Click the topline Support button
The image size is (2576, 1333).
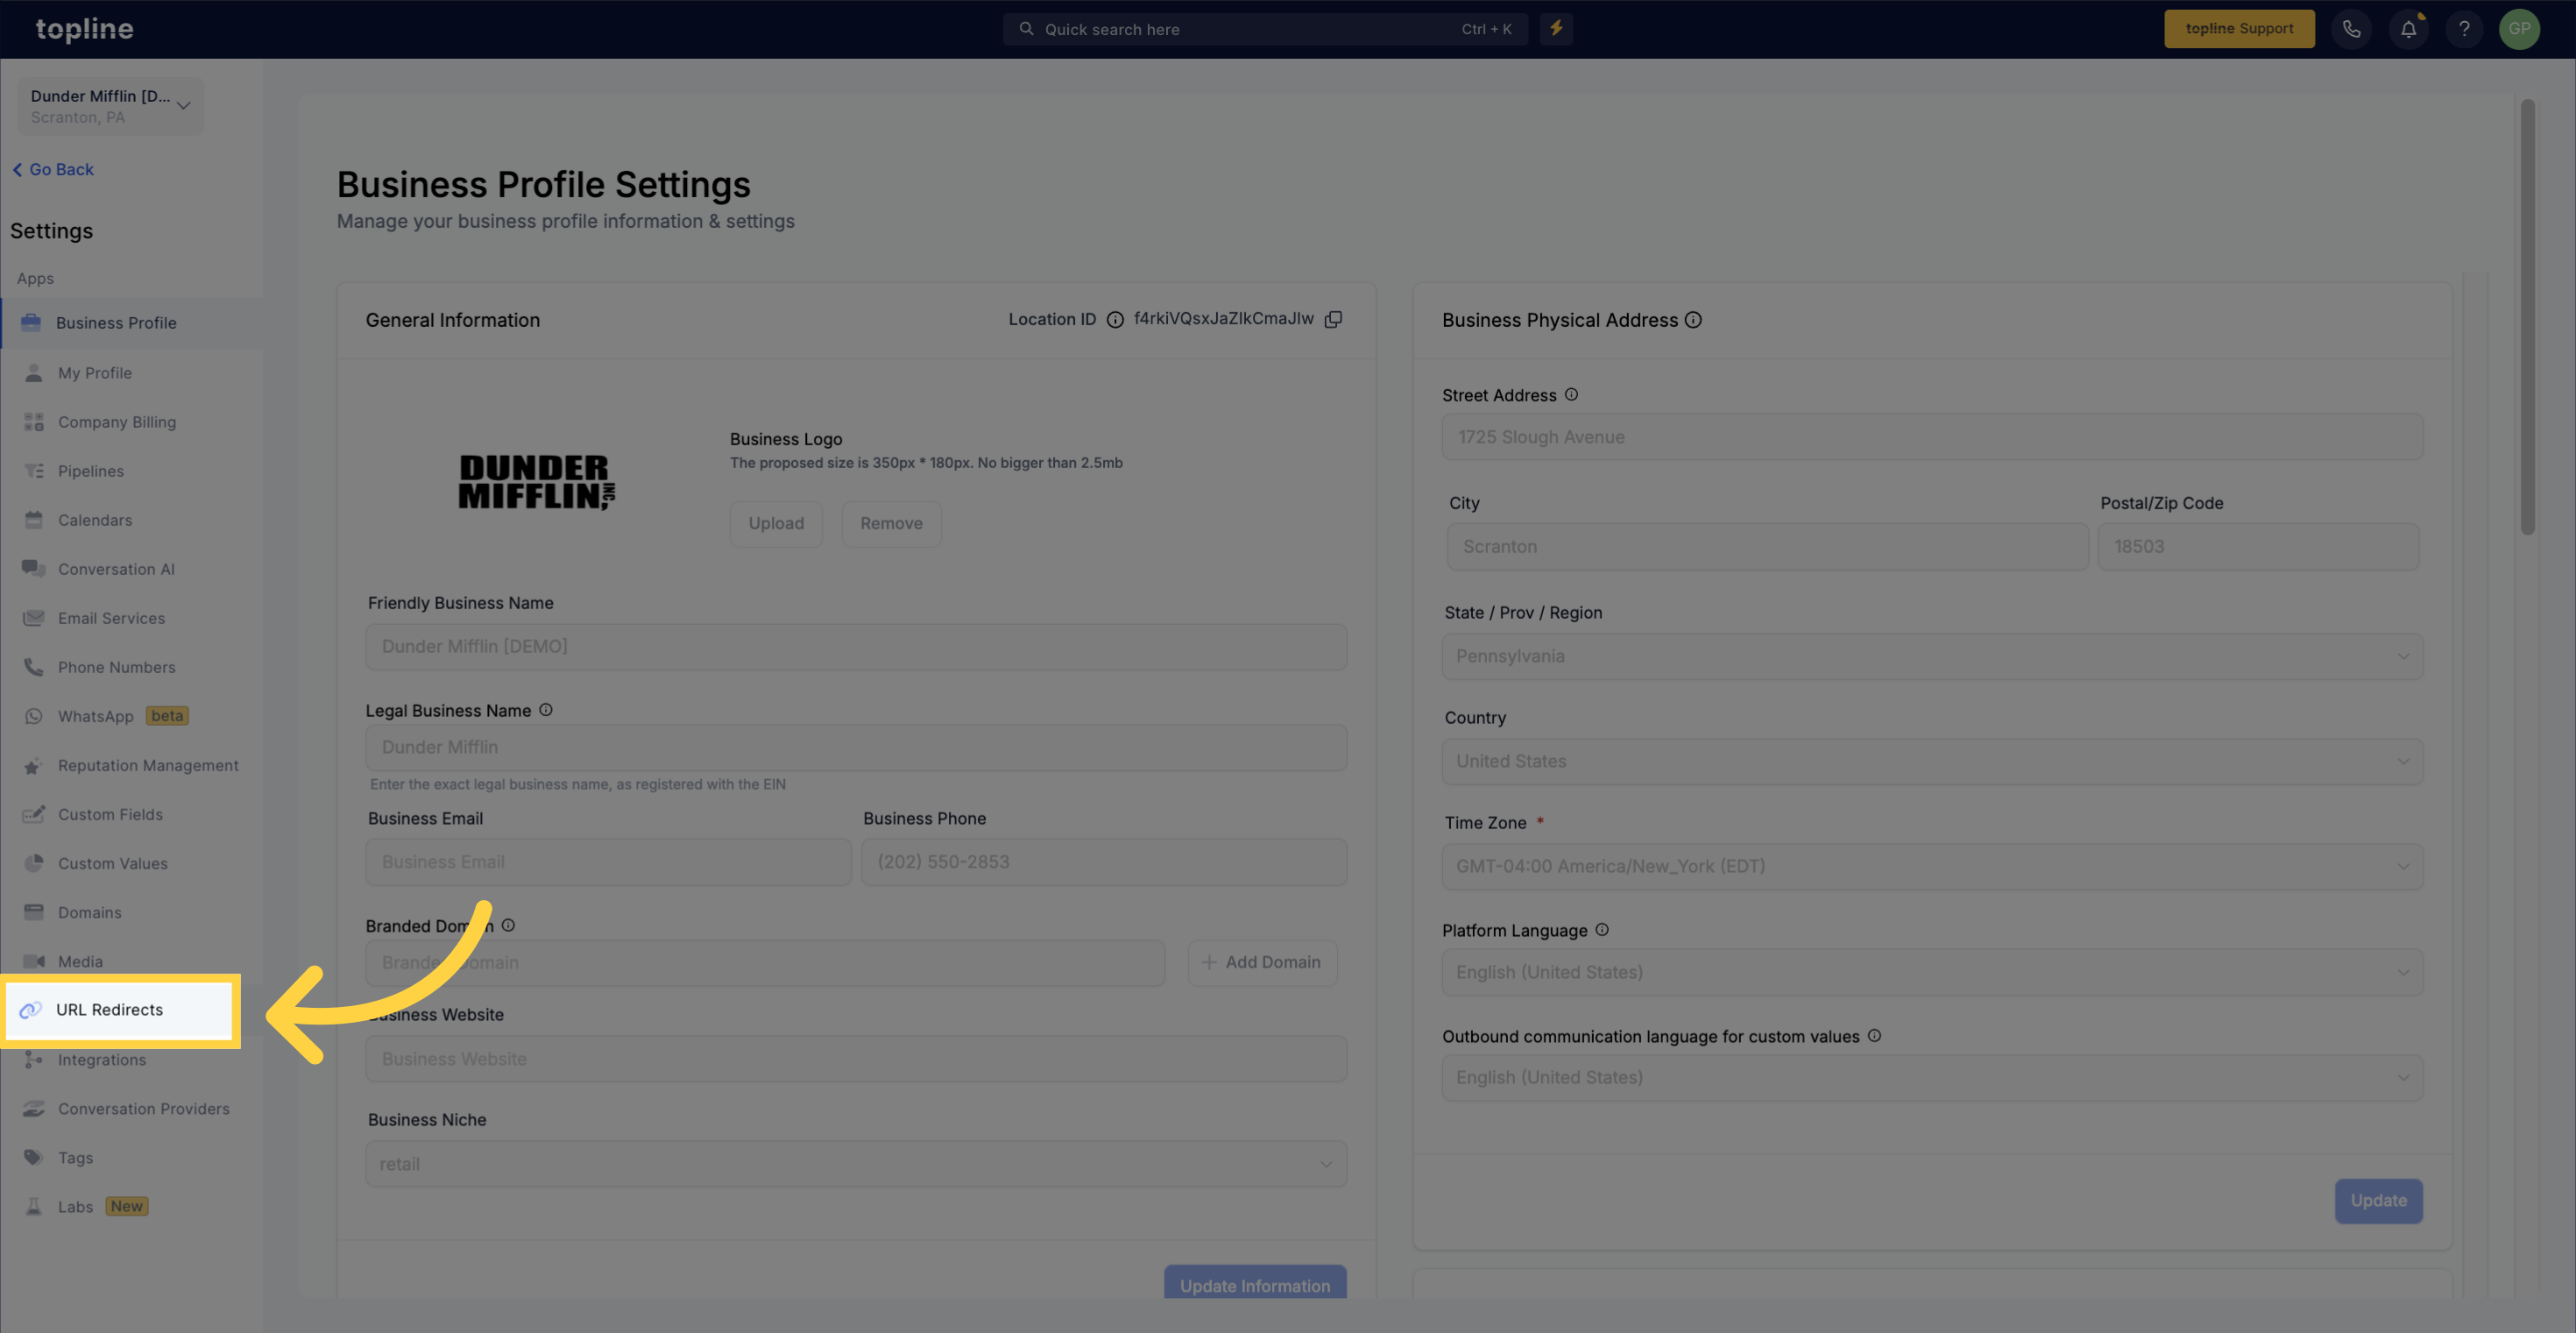click(2240, 29)
